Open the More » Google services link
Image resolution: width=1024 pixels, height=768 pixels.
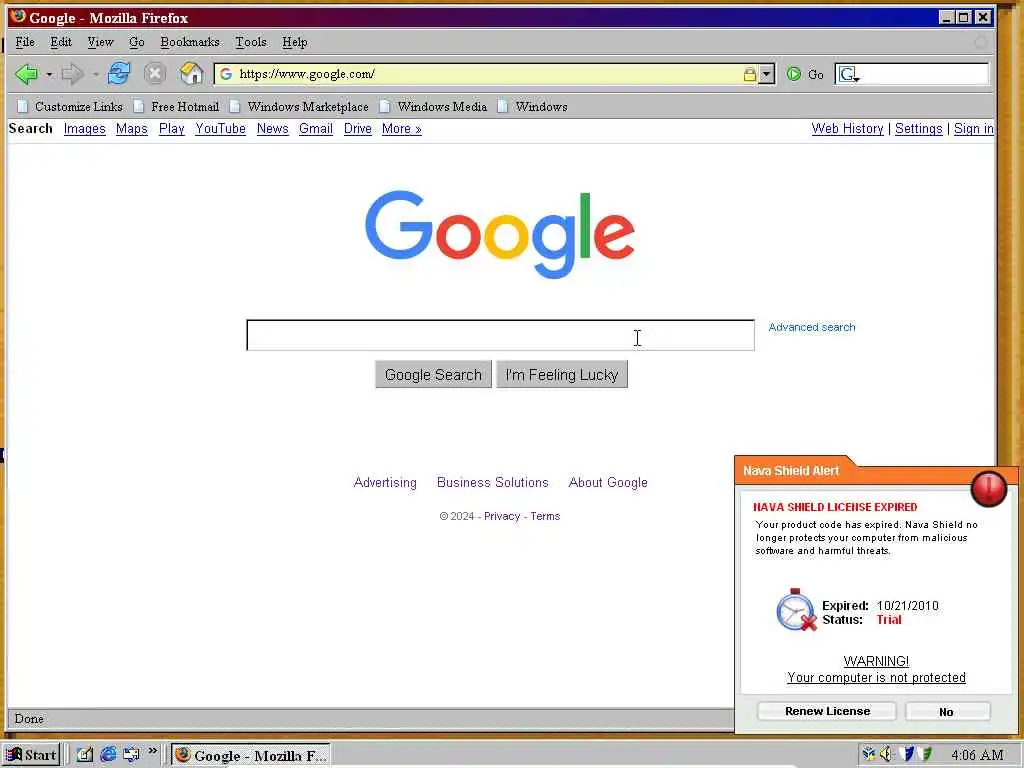click(402, 129)
